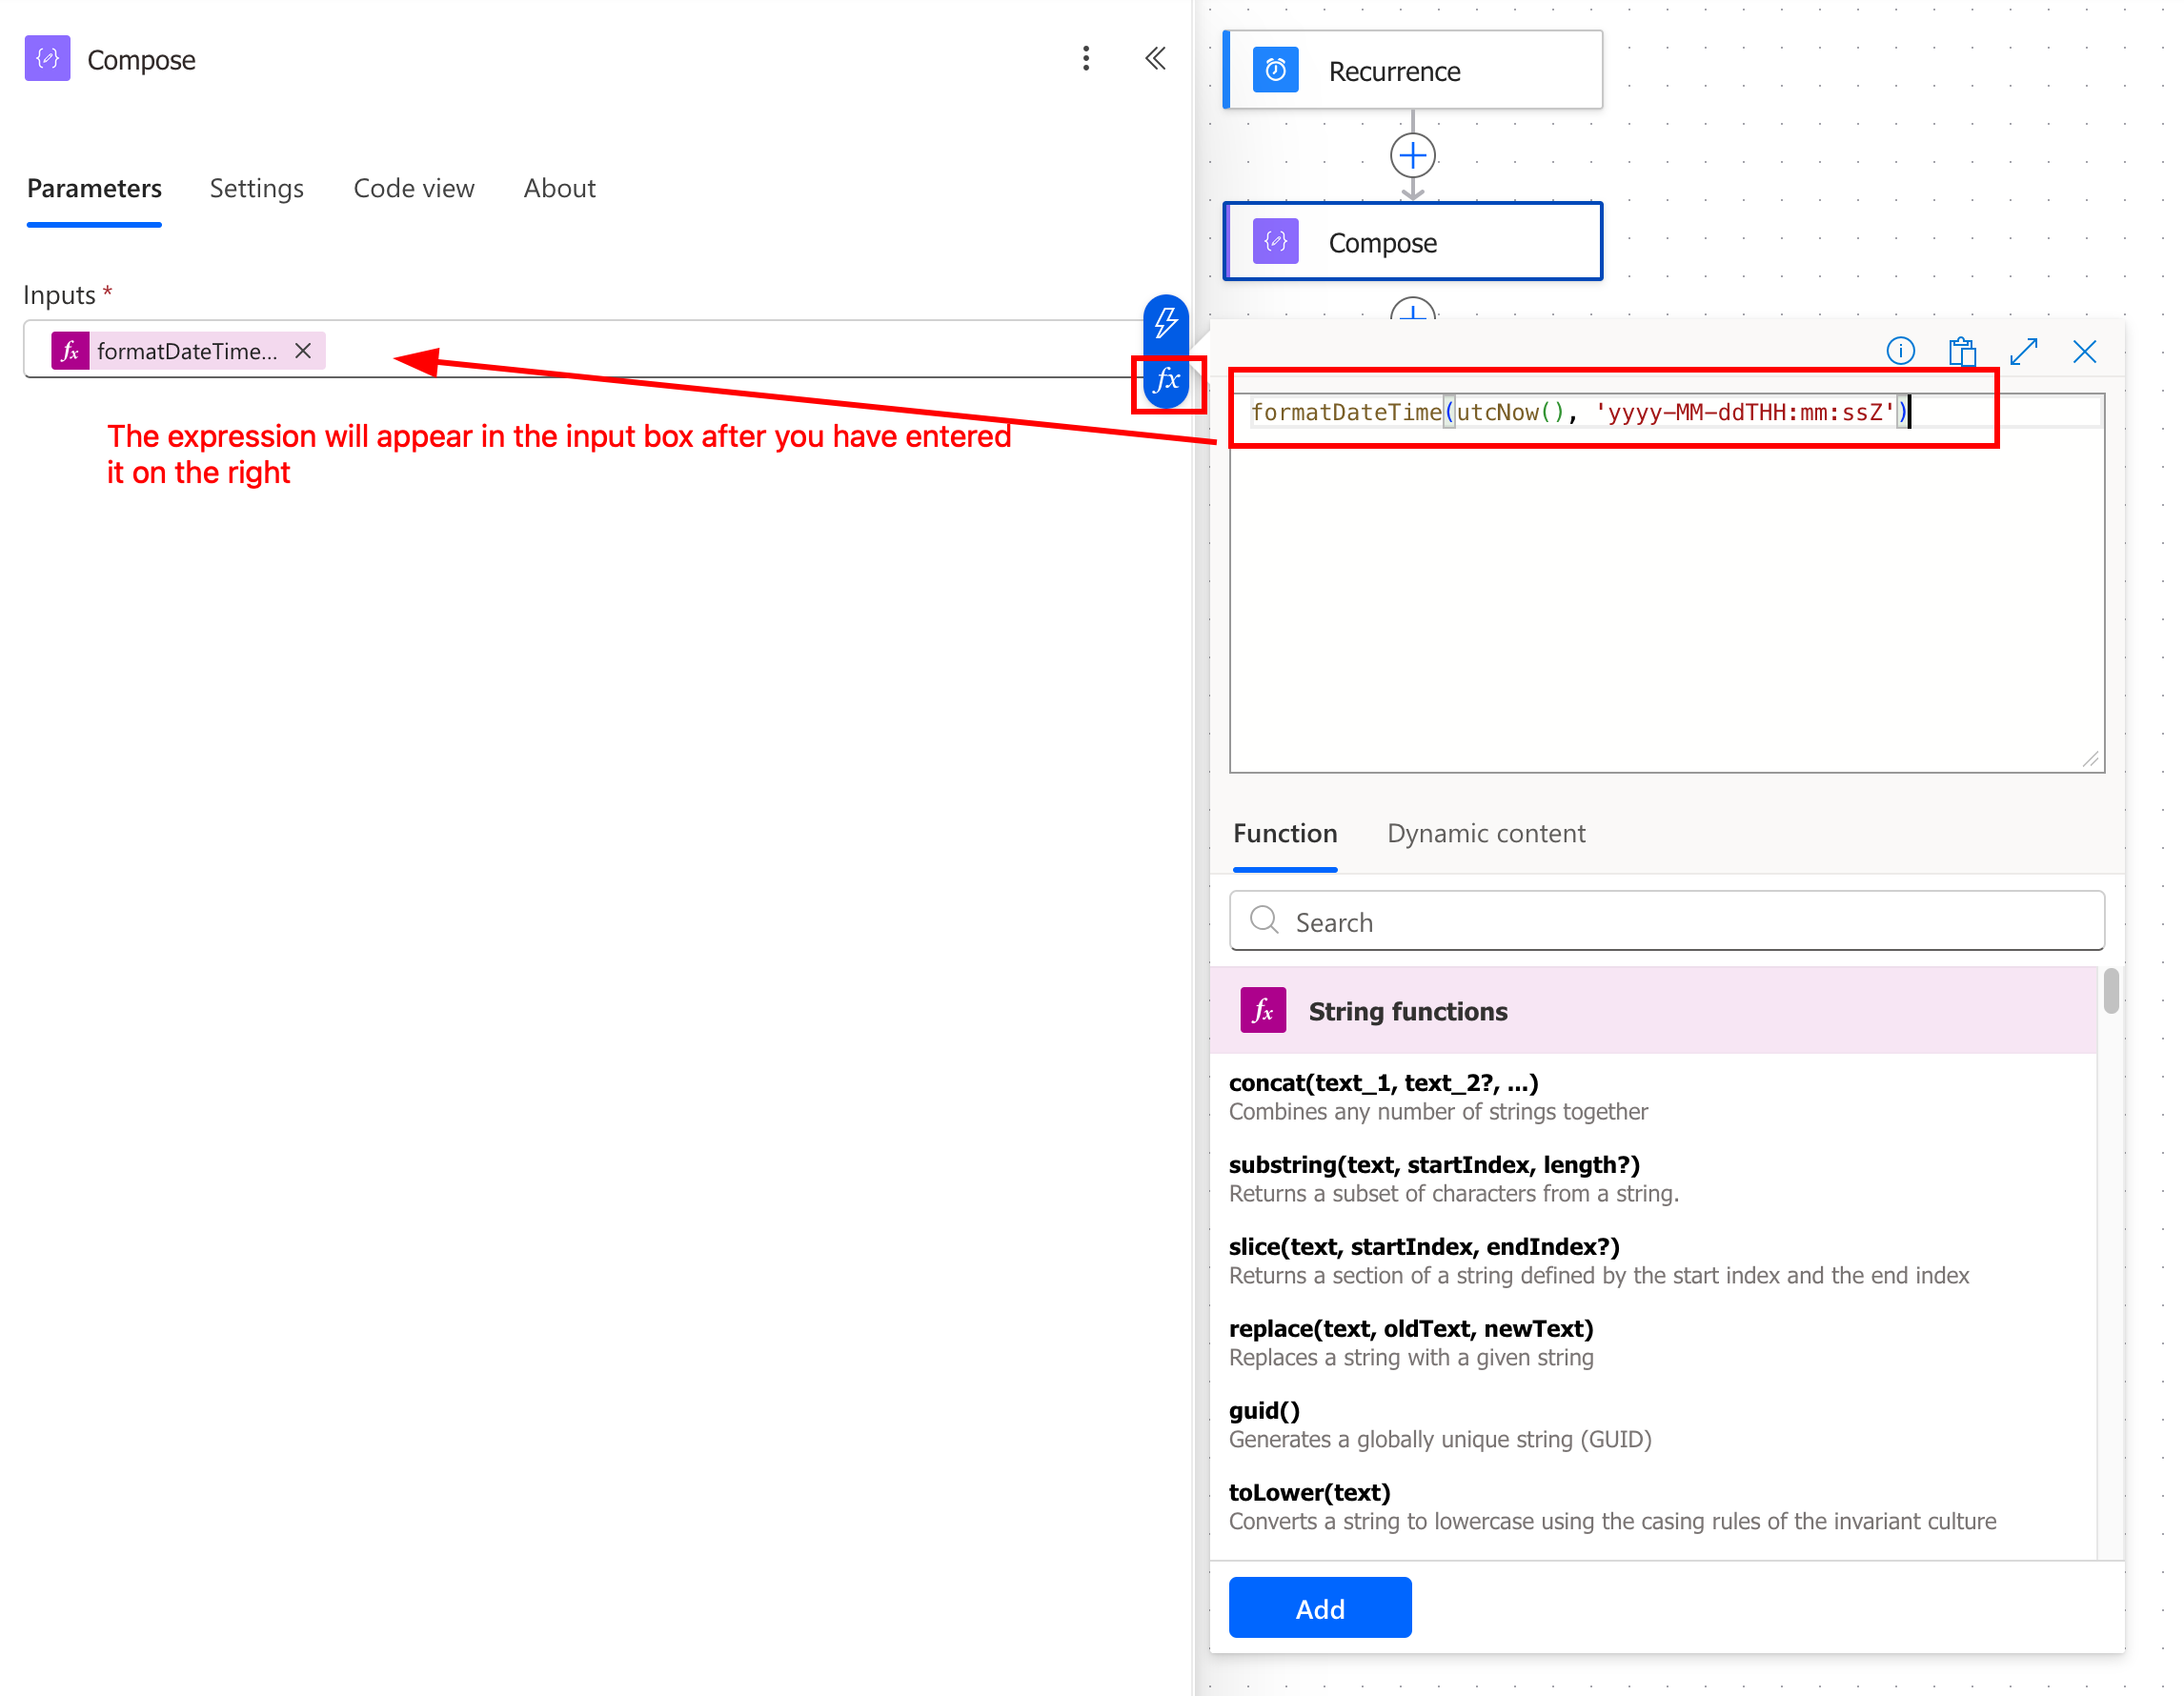The image size is (2184, 1696).
Task: Click the Recurrence clock icon
Action: click(x=1275, y=70)
